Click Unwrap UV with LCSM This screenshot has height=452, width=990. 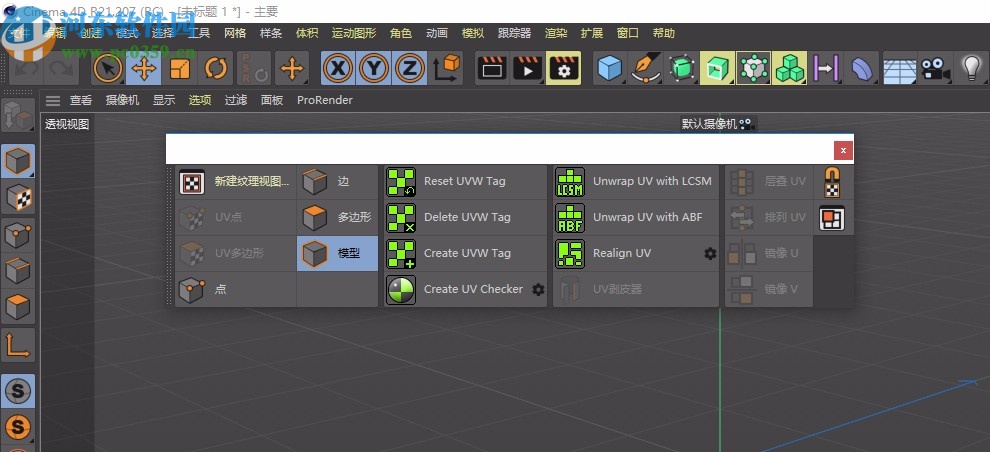tap(636, 182)
